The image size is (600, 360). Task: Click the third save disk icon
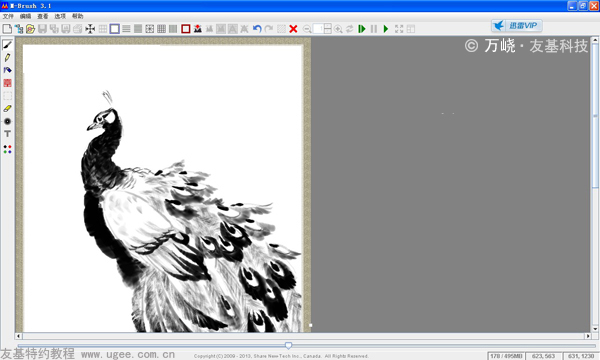[x=66, y=29]
